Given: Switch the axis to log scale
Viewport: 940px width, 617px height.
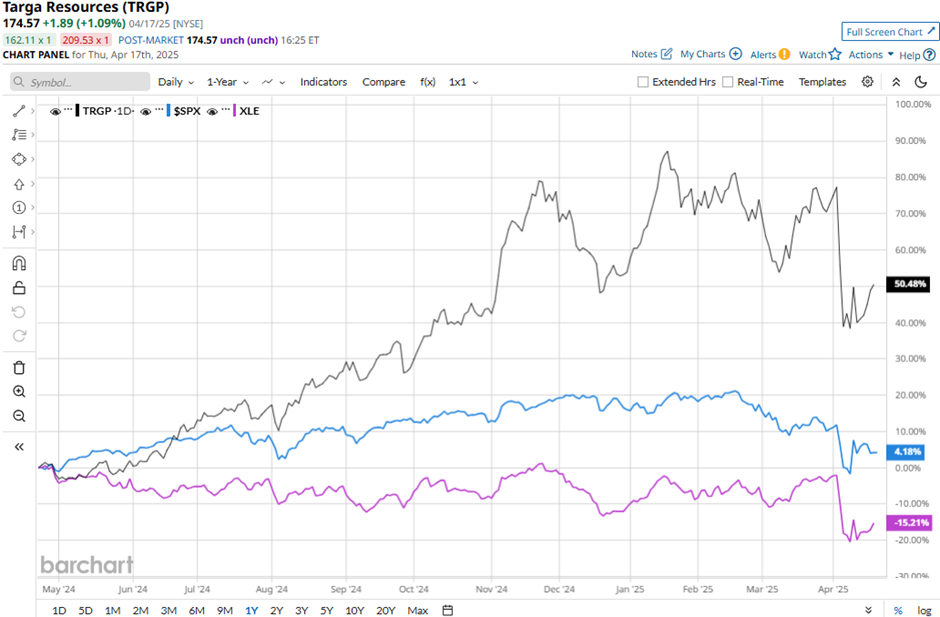Looking at the screenshot, I should pos(924,610).
